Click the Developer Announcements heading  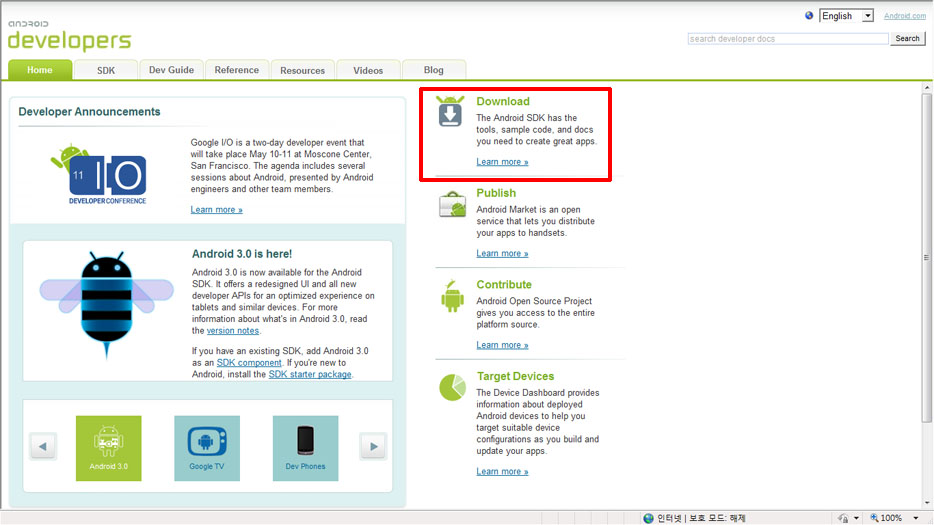click(x=89, y=112)
